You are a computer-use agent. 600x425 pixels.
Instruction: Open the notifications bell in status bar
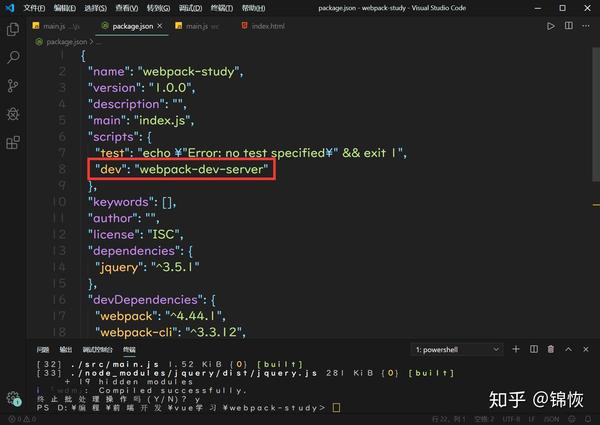(x=588, y=419)
